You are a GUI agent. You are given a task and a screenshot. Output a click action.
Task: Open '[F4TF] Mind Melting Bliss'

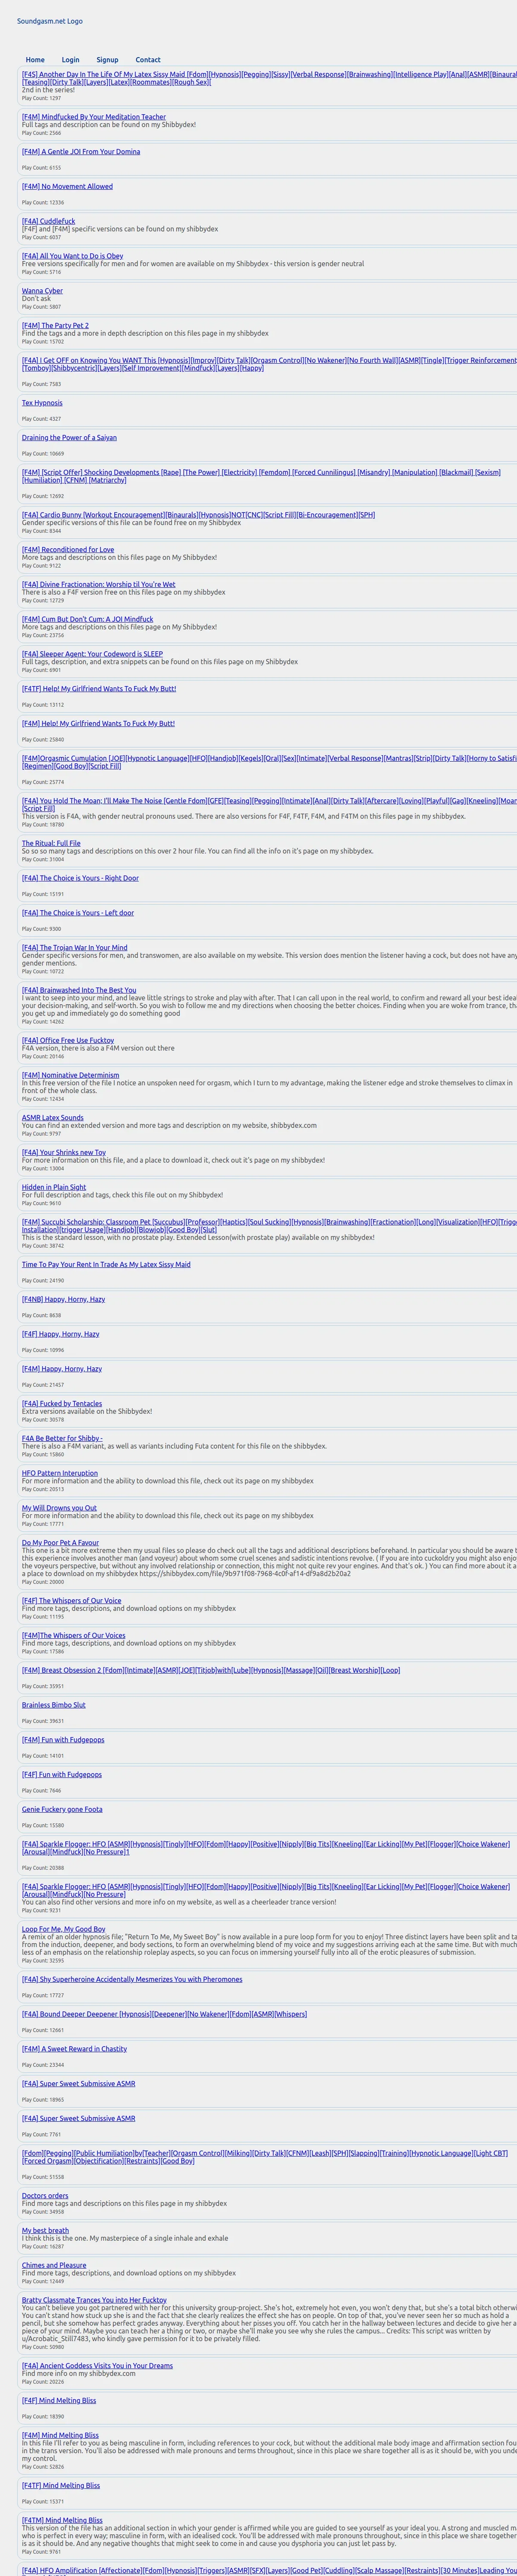click(x=61, y=2485)
